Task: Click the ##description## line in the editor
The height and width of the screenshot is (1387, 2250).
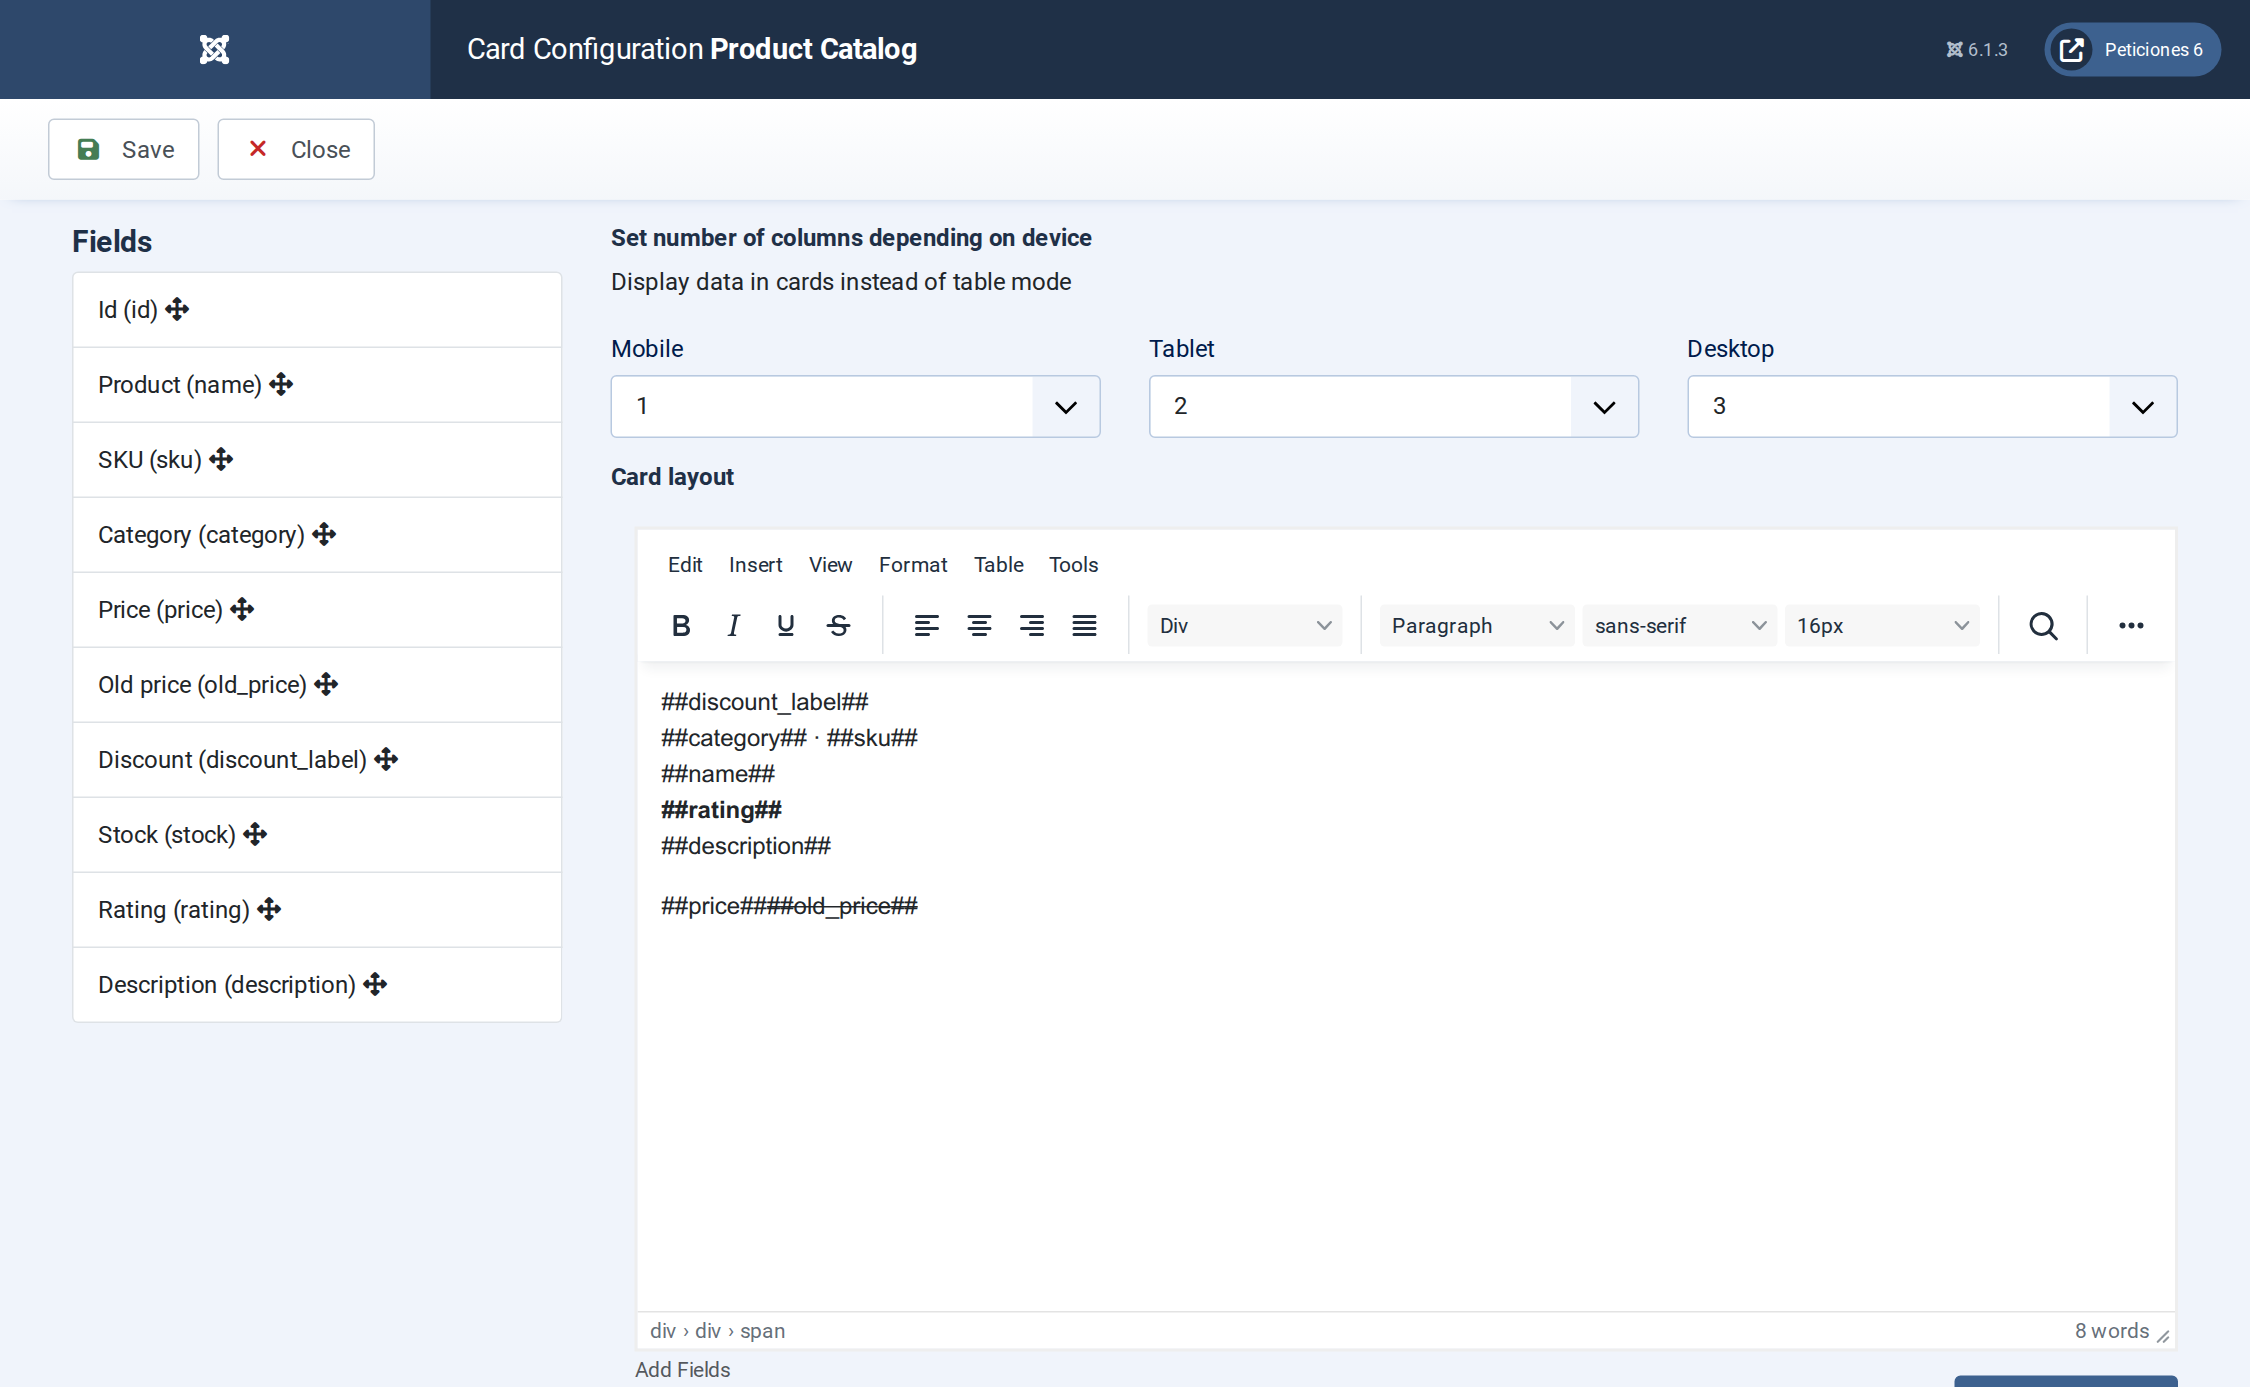Action: tap(746, 846)
